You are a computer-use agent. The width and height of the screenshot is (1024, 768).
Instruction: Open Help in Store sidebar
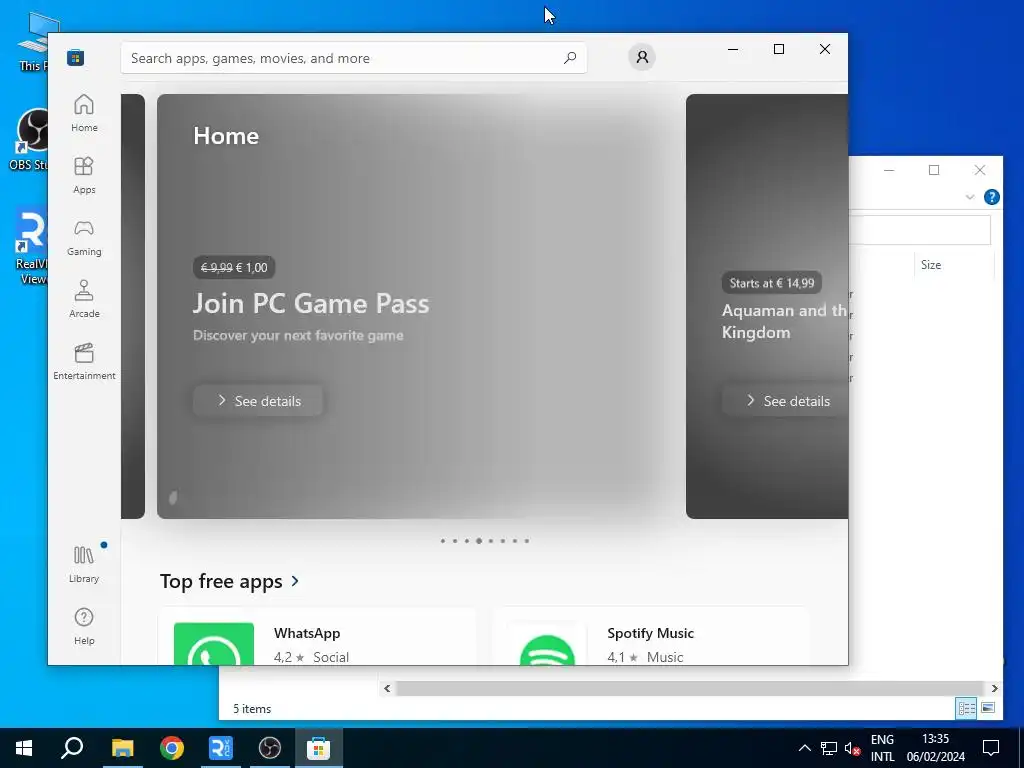tap(84, 626)
